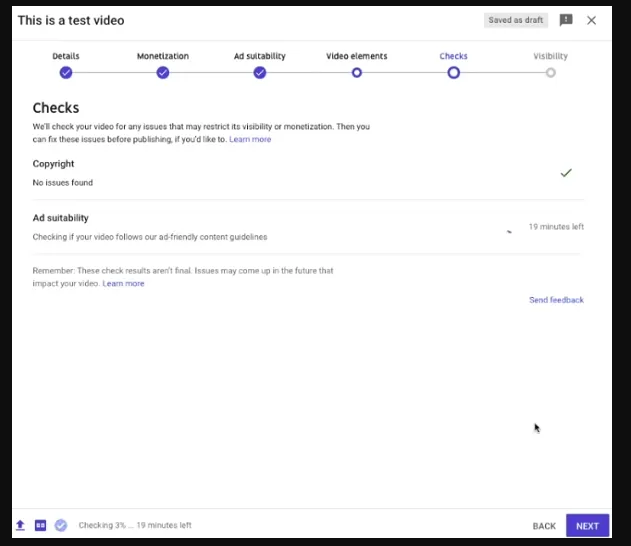This screenshot has width=631, height=546.
Task: Close the upload dialog with the X icon
Action: (x=592, y=20)
